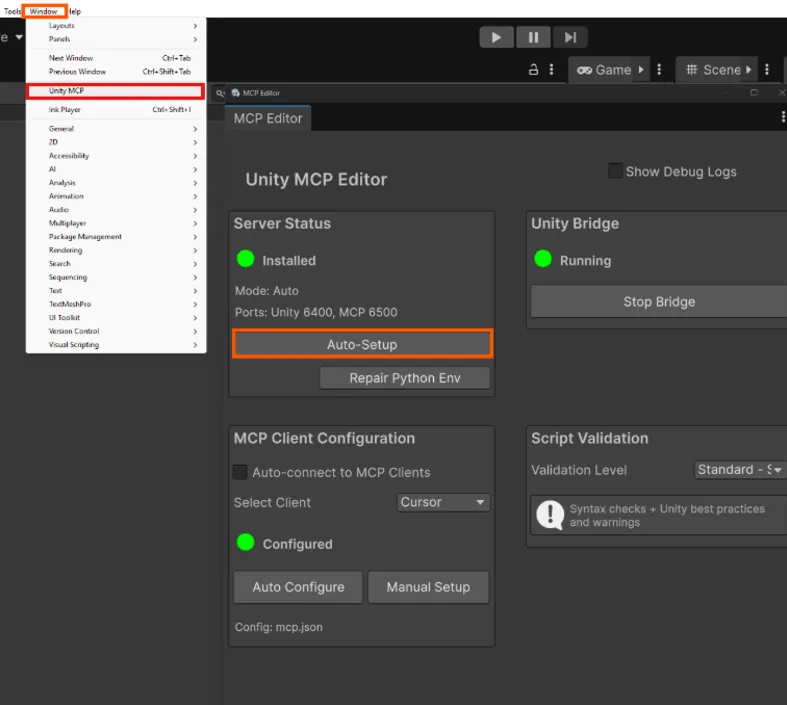Image resolution: width=787 pixels, height=705 pixels.
Task: Select Unity MCP from the Window menu
Action: point(116,91)
